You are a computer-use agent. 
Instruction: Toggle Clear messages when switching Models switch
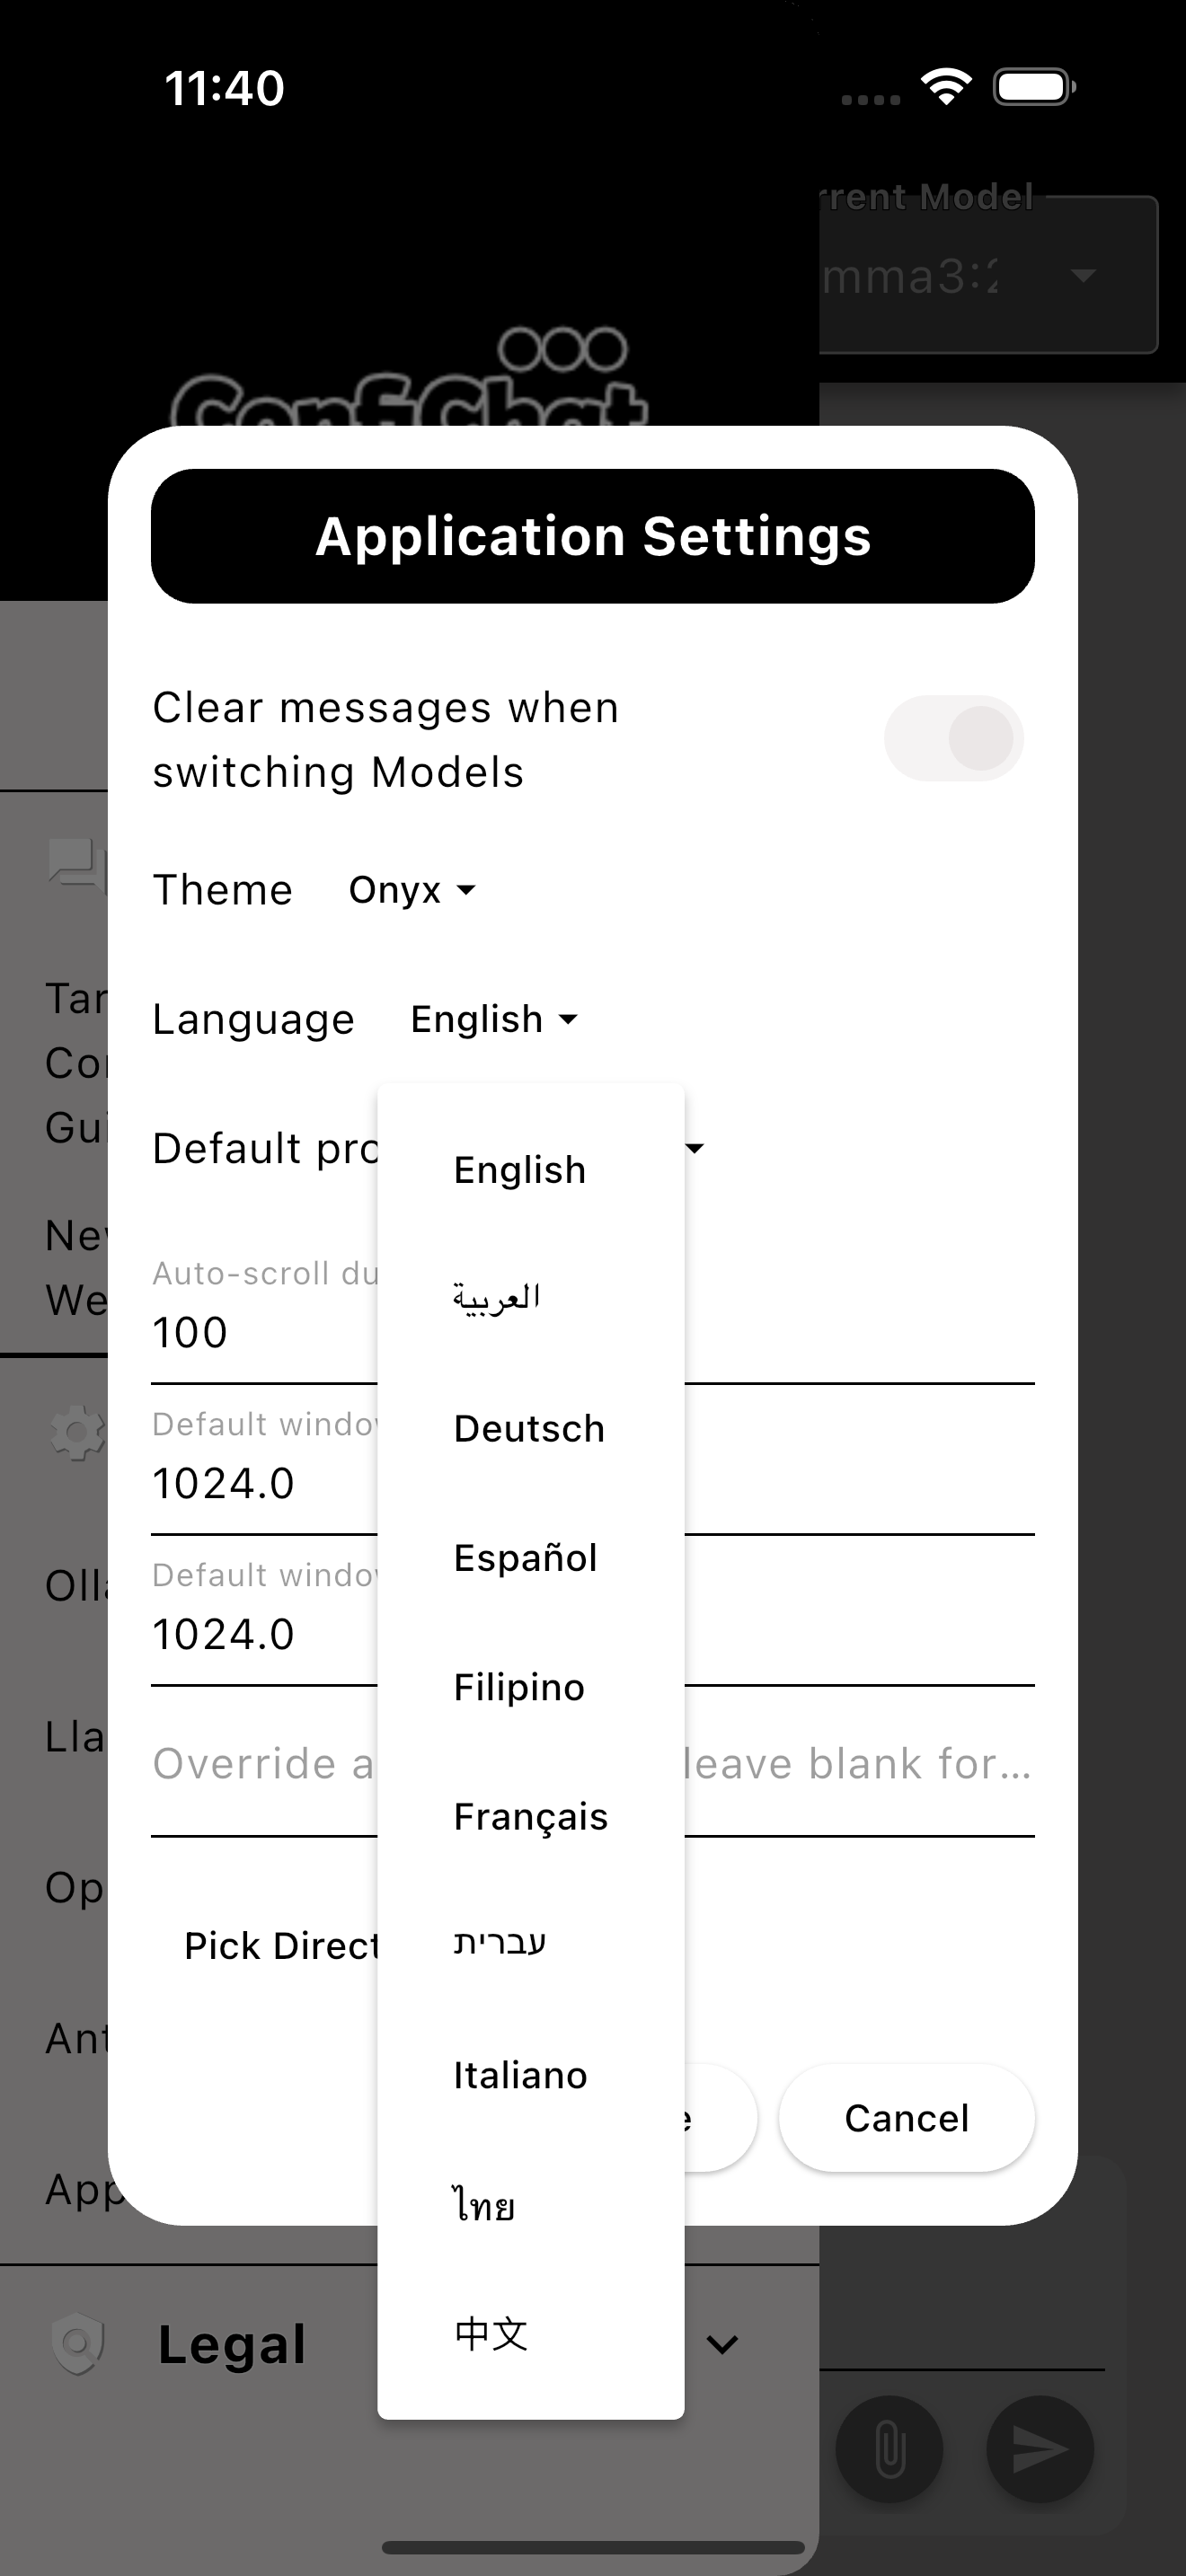[953, 739]
